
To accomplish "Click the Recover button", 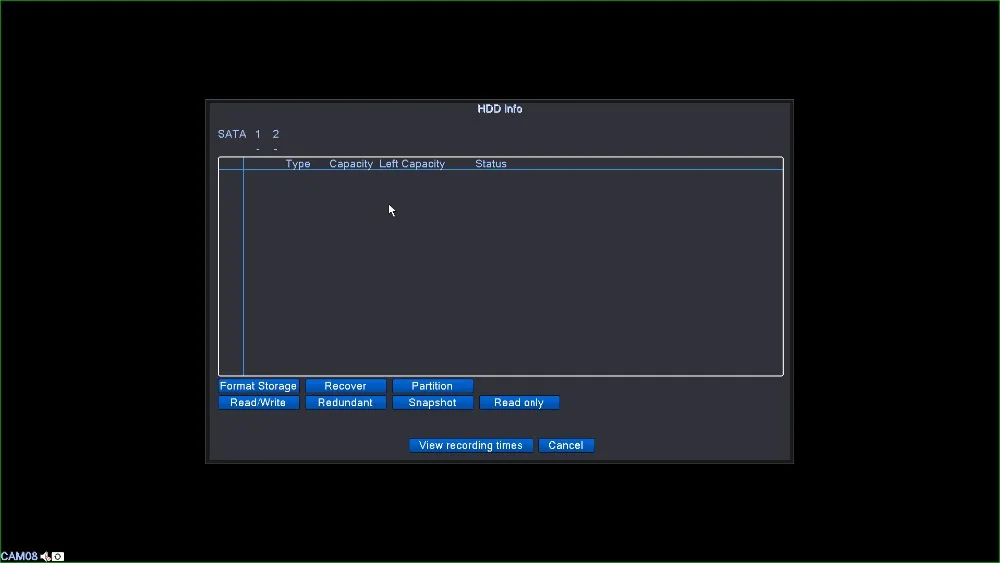I will (x=345, y=386).
